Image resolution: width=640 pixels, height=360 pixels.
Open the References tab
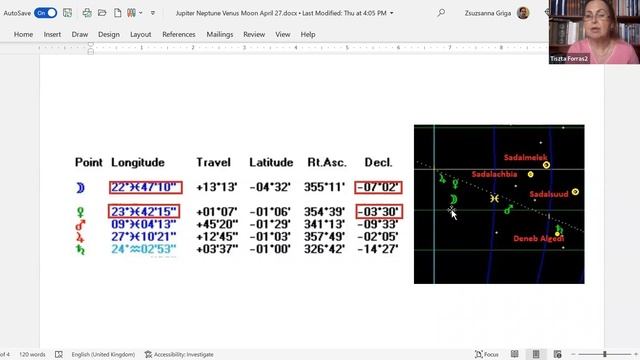point(179,35)
